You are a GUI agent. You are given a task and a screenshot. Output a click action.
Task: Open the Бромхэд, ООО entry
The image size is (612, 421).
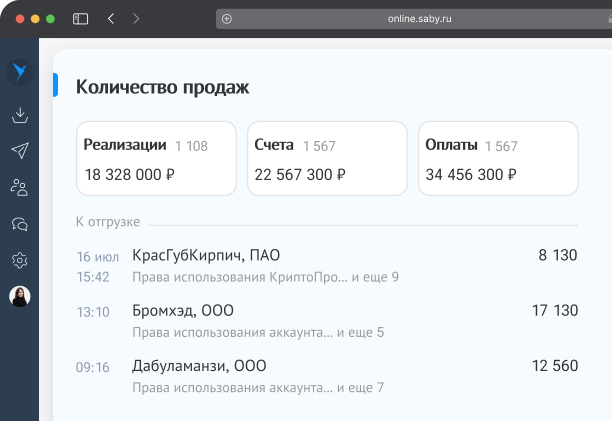pos(181,312)
